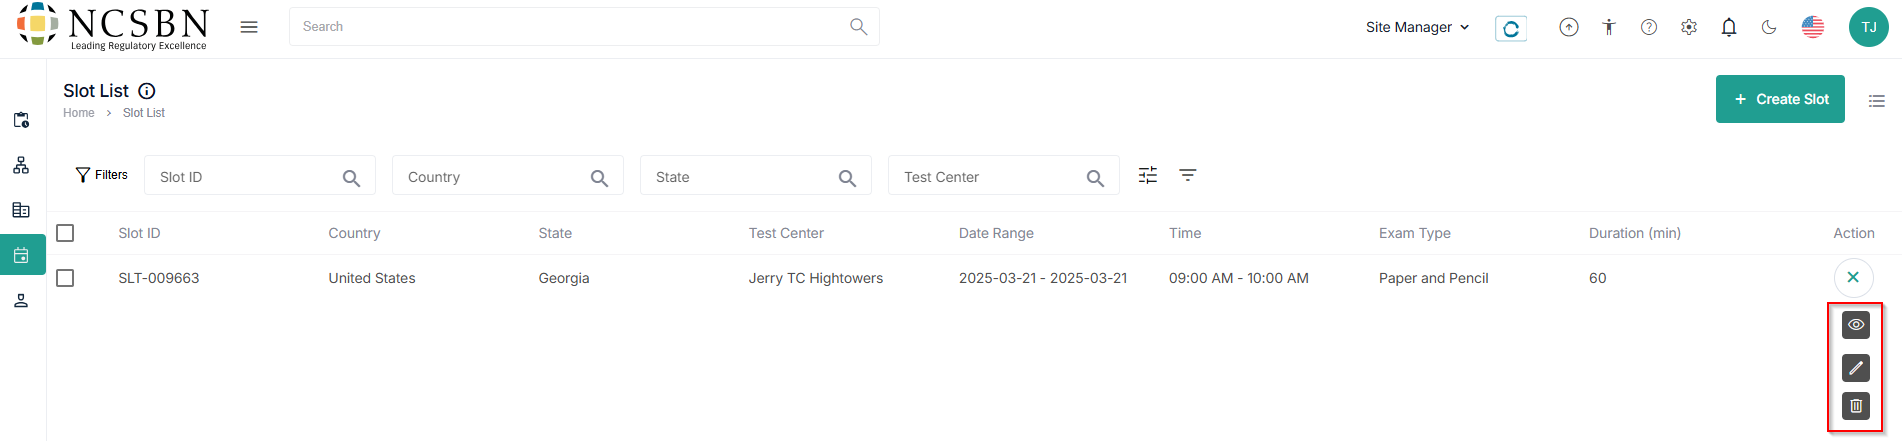Open the list view options menu

pyautogui.click(x=1877, y=100)
